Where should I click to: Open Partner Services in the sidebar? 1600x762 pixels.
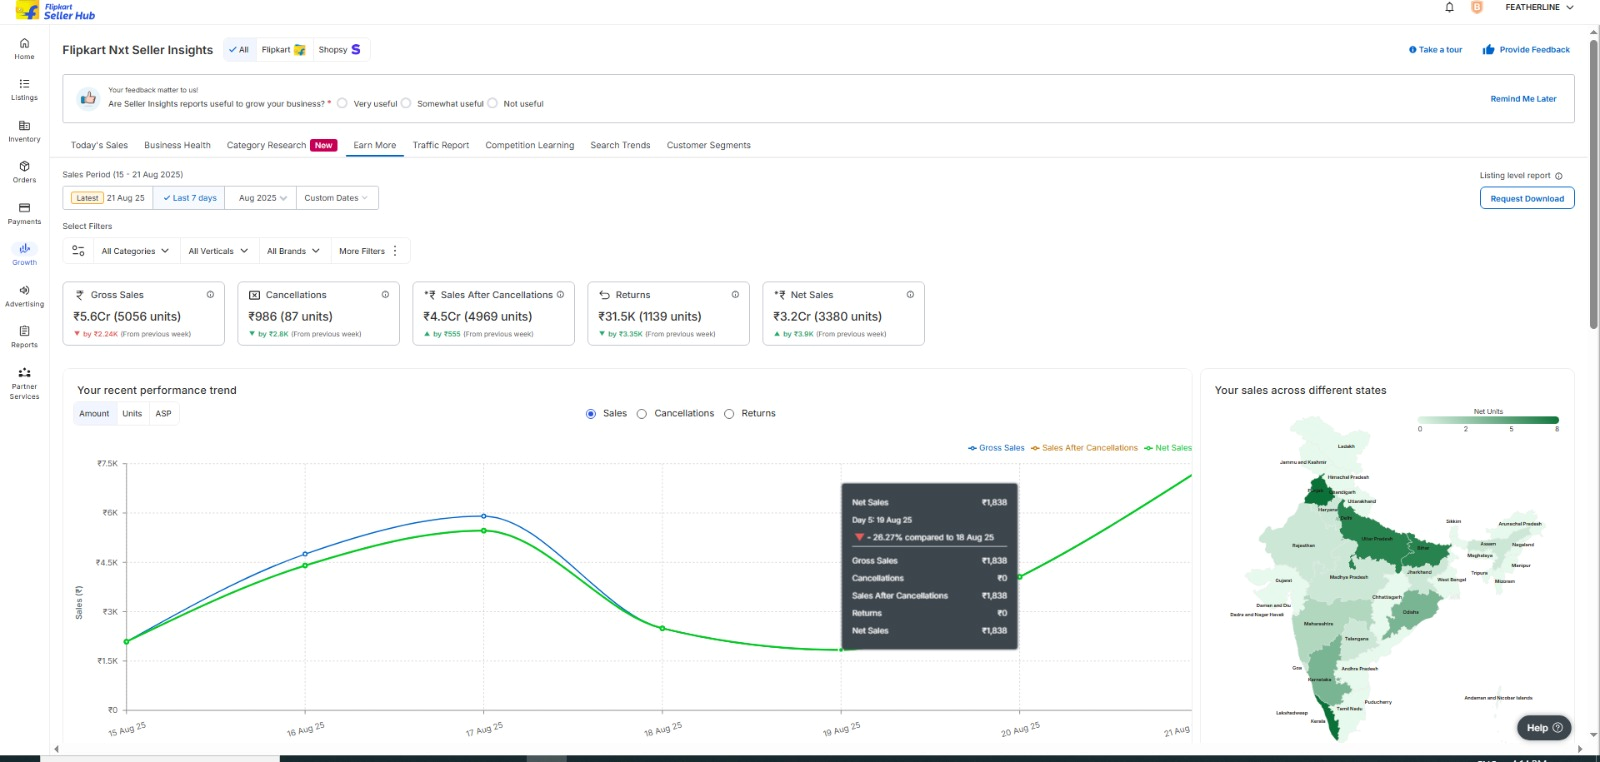click(24, 383)
